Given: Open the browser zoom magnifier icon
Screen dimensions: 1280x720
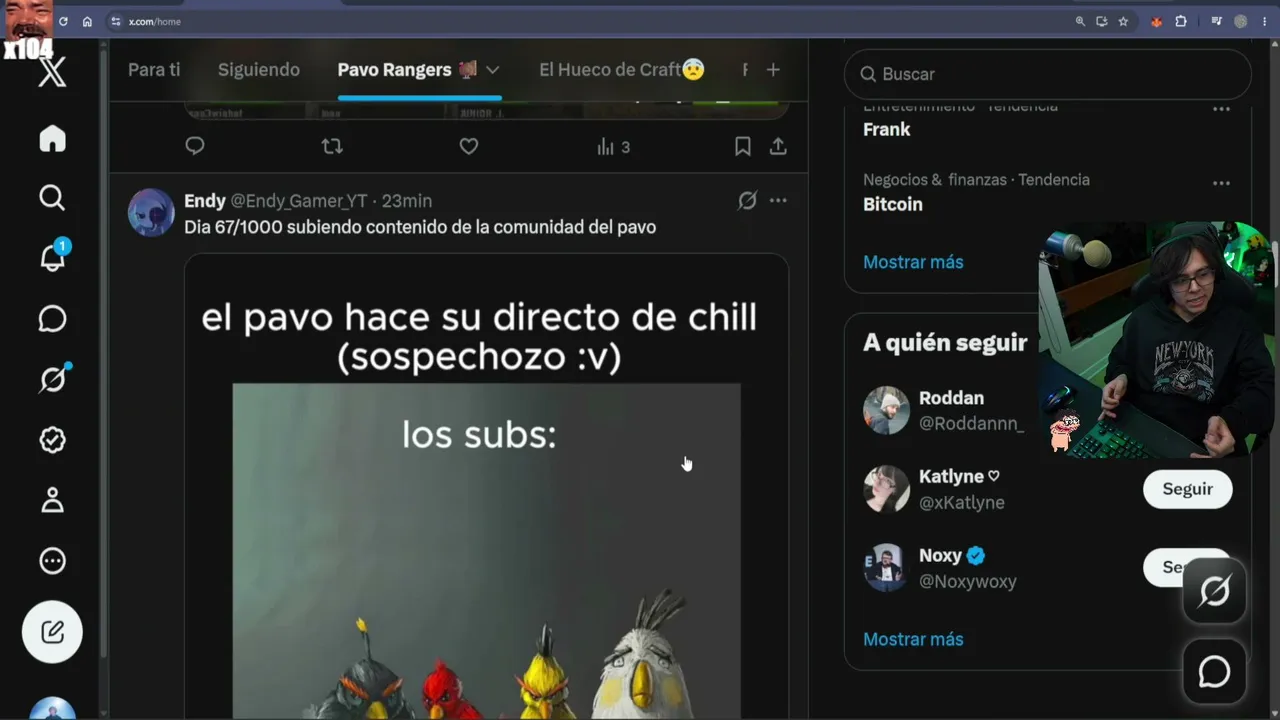Looking at the screenshot, I should click(x=1080, y=21).
